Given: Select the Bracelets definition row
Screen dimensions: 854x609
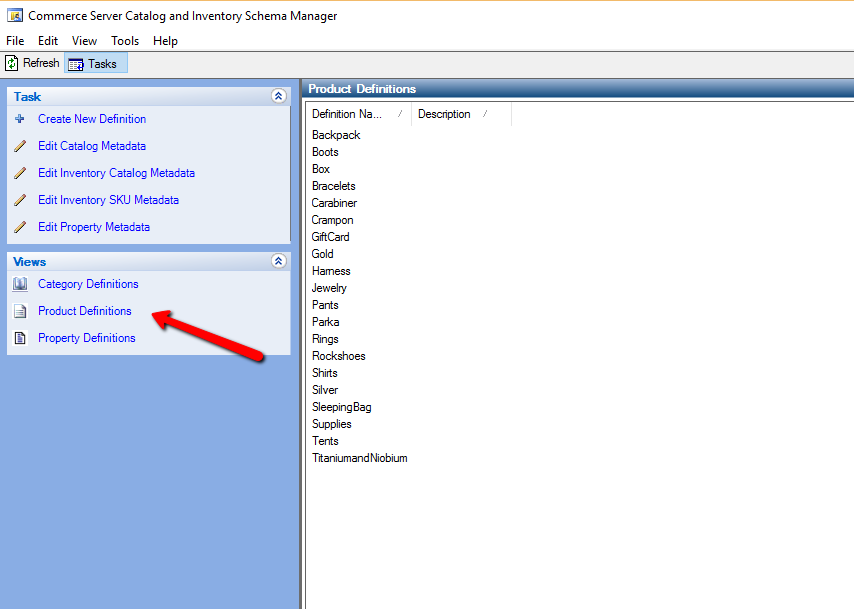Looking at the screenshot, I should pos(333,186).
